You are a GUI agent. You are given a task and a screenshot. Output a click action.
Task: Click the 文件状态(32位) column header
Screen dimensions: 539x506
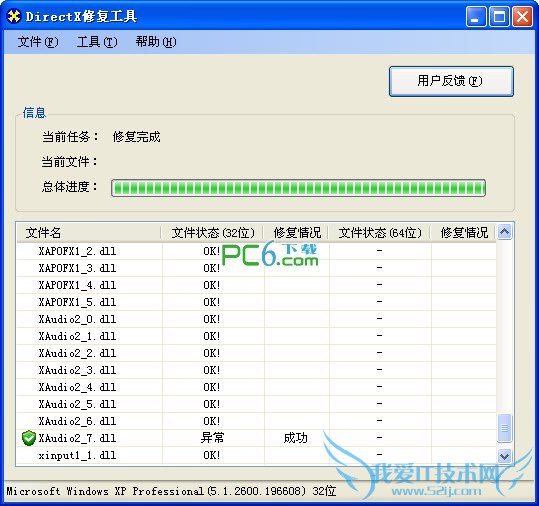[x=213, y=233]
